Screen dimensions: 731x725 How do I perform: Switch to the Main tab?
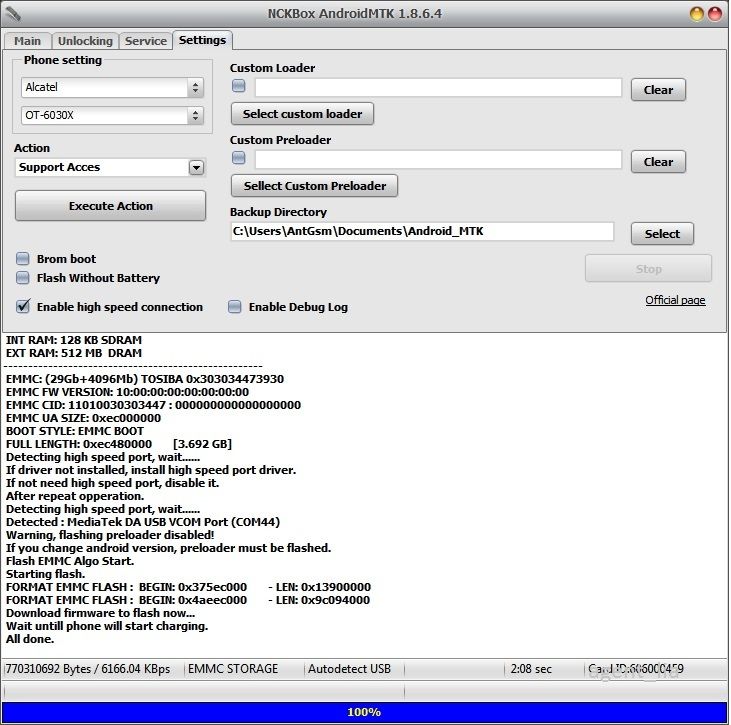click(27, 41)
